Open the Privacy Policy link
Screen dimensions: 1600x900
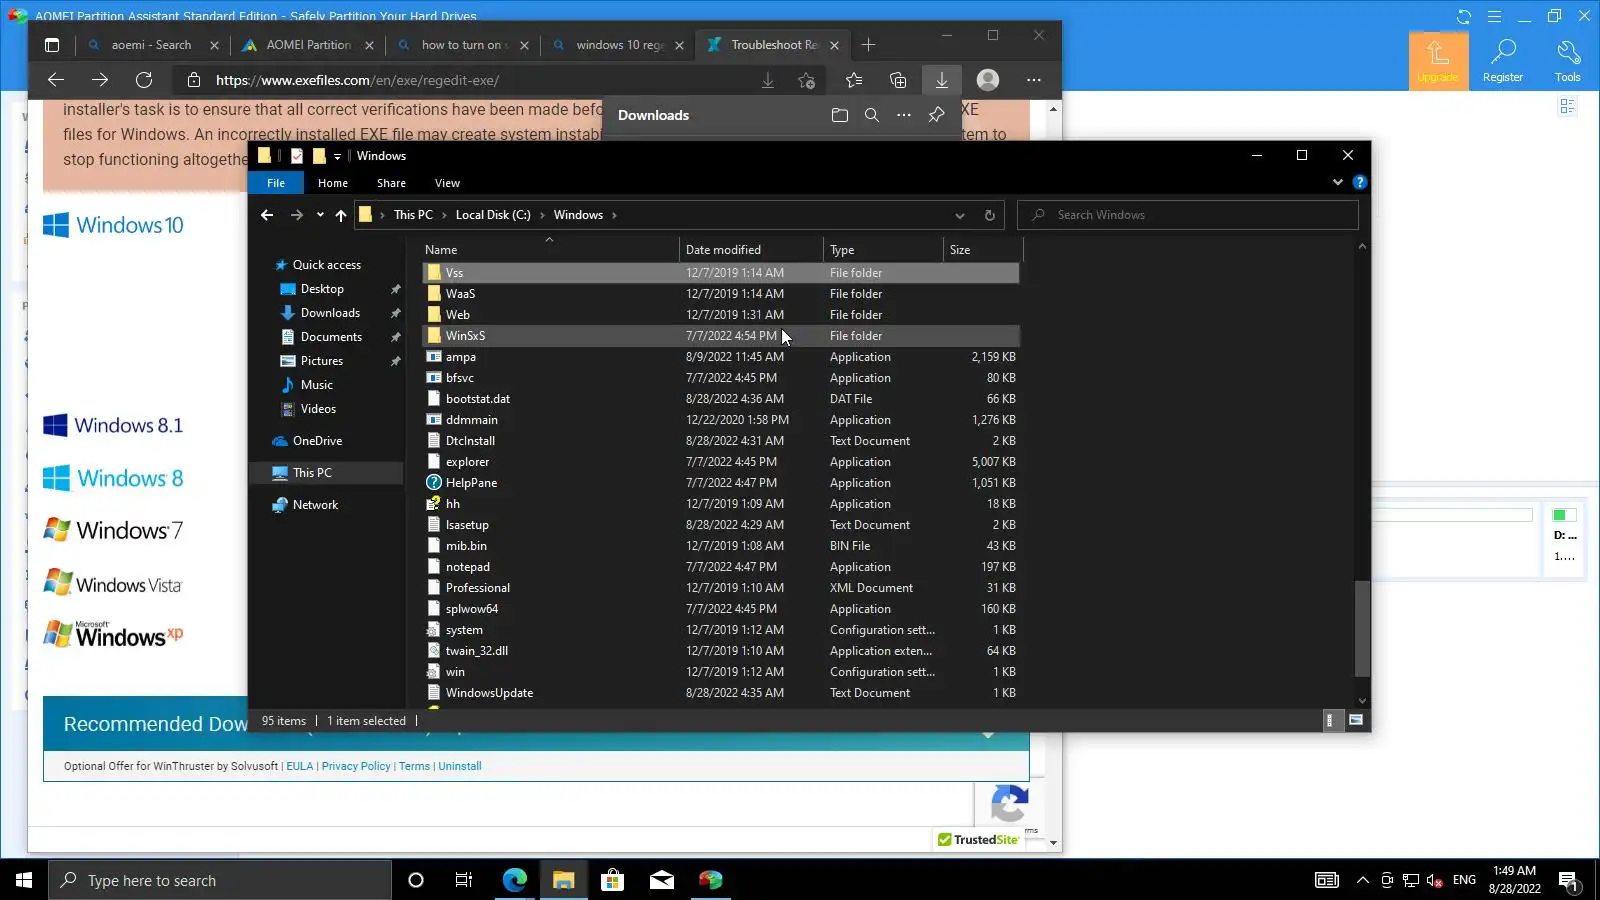(356, 766)
